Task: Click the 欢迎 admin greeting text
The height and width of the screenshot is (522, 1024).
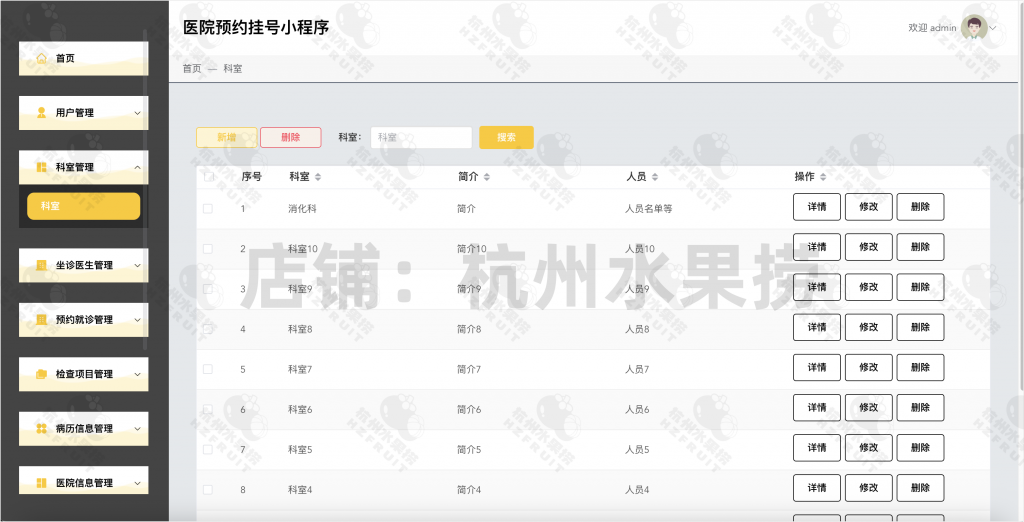Action: click(932, 27)
